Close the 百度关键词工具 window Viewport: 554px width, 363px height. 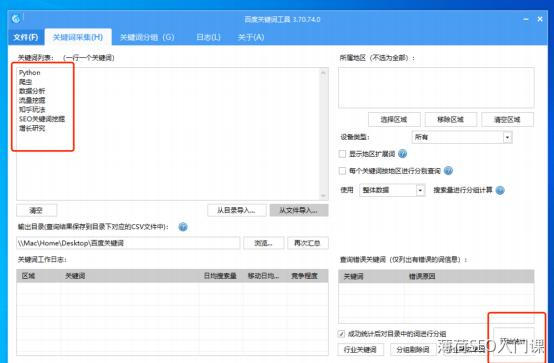point(540,19)
